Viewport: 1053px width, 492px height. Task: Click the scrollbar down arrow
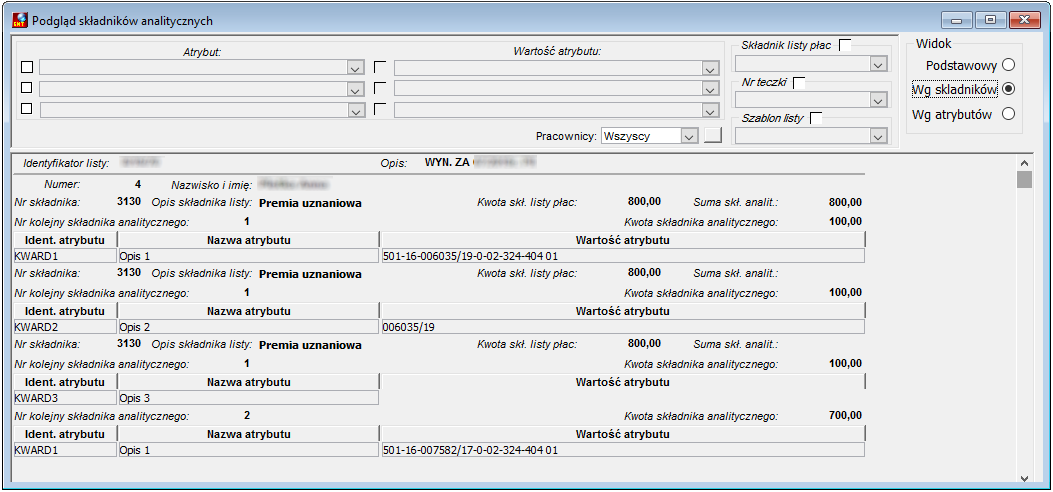coord(1024,478)
